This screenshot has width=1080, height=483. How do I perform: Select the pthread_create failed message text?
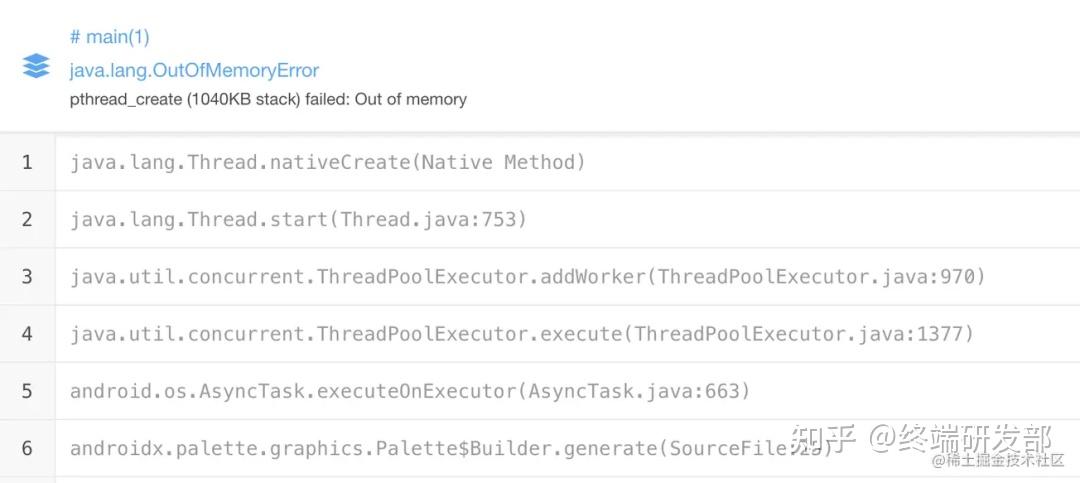[x=268, y=99]
